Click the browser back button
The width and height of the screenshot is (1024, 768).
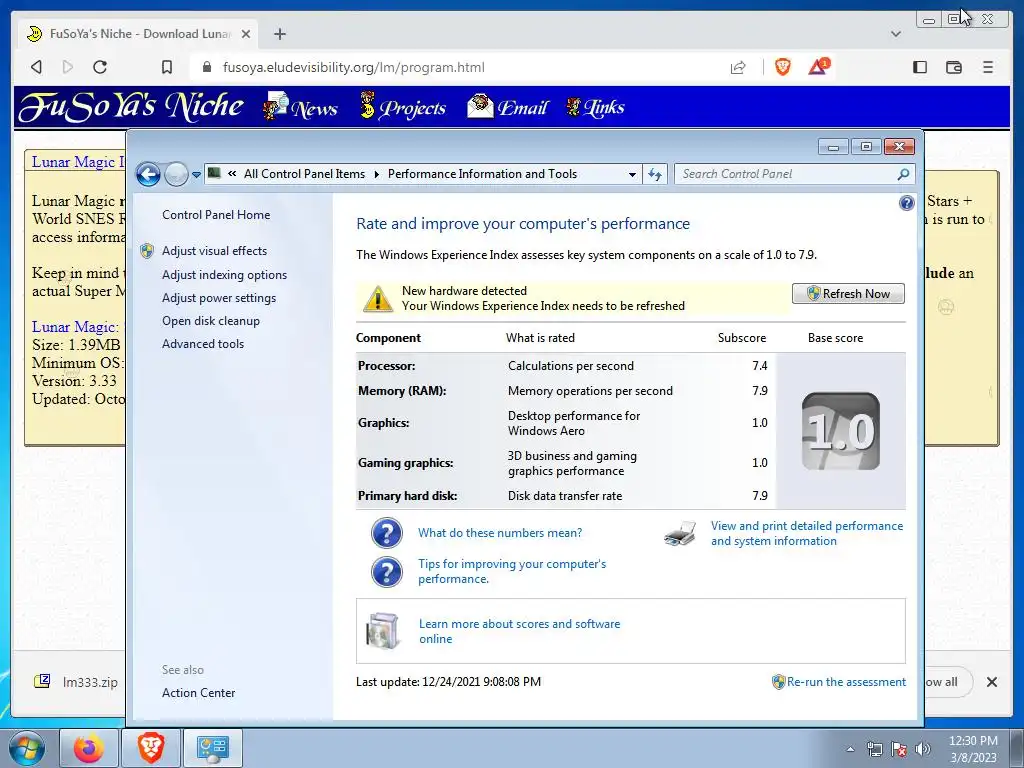[37, 67]
